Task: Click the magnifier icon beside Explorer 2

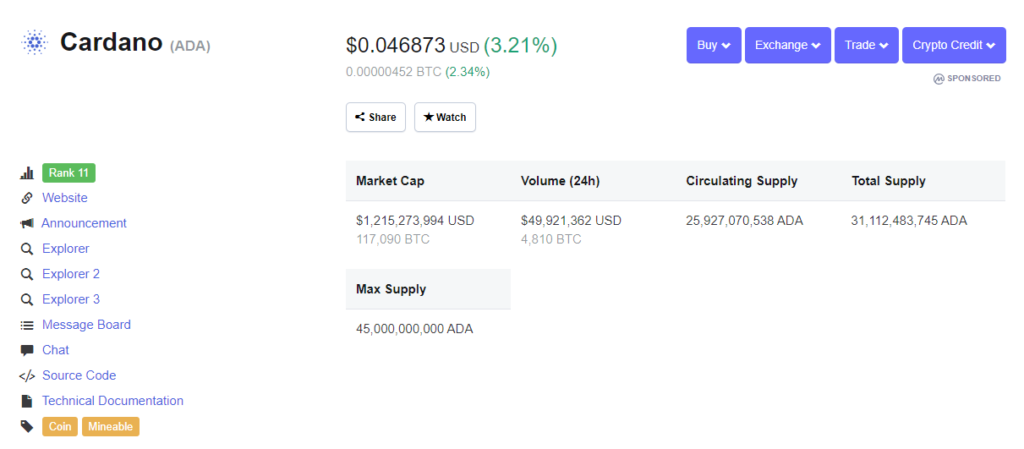Action: tap(27, 274)
